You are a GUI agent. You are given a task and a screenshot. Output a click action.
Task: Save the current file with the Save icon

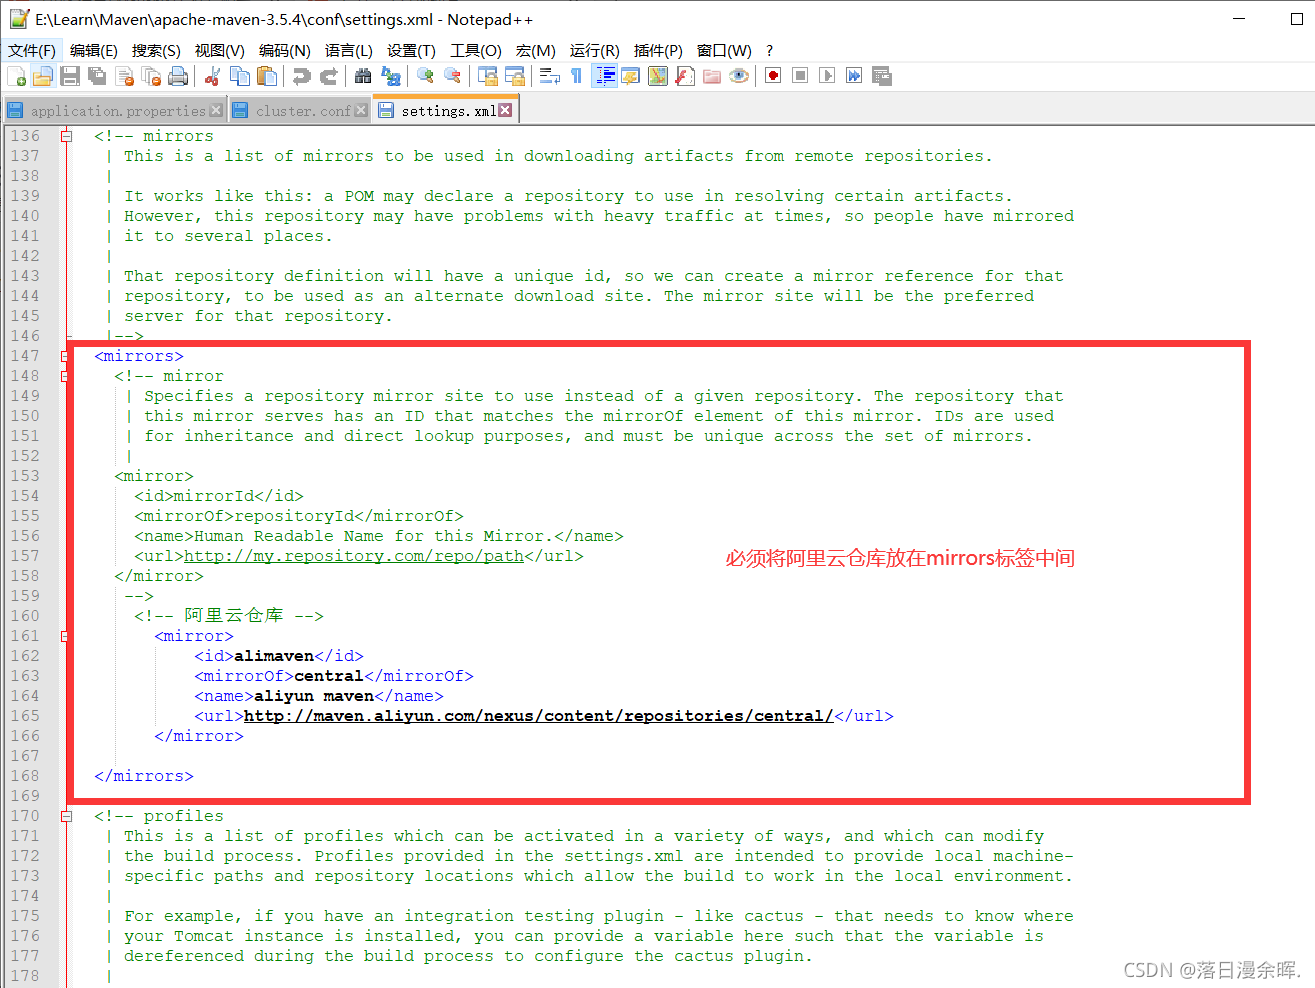tap(70, 76)
